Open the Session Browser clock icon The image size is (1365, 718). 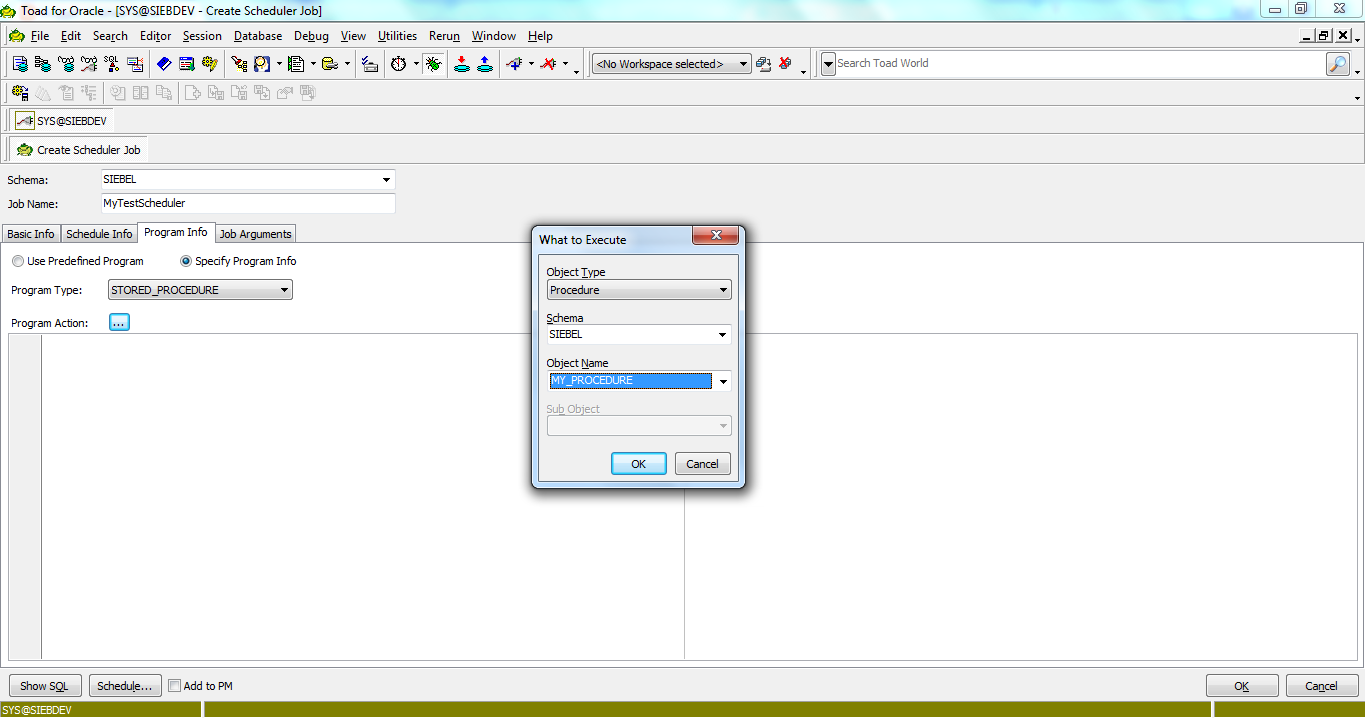pos(399,63)
